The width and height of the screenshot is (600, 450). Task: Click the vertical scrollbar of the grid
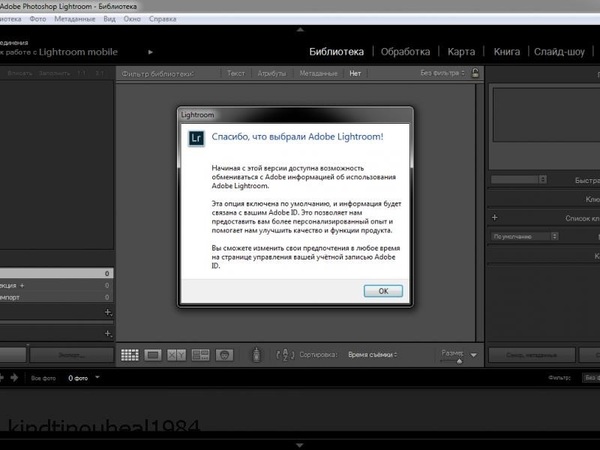click(x=479, y=212)
